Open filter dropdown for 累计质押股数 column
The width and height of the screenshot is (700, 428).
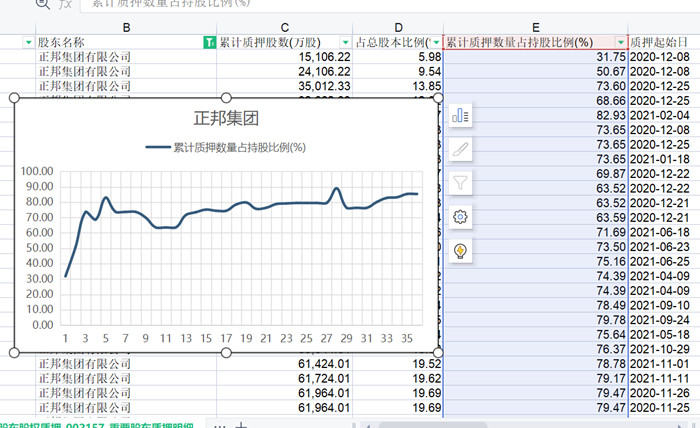click(345, 43)
